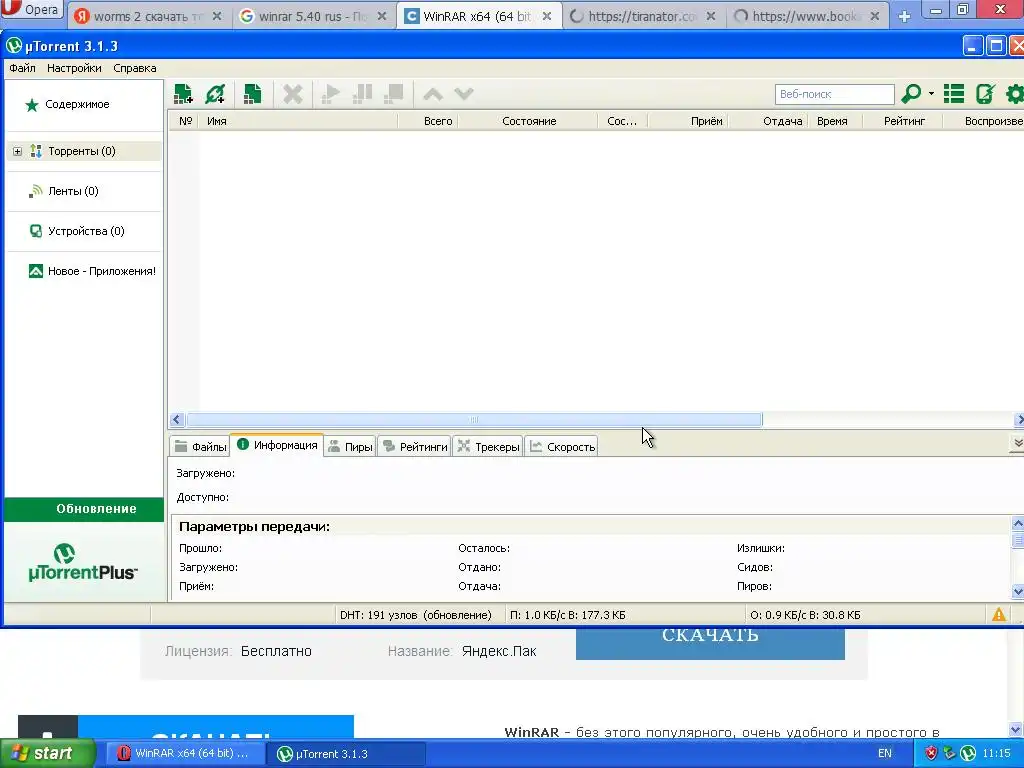Open the Preferences gear icon
This screenshot has width=1024, height=768.
1015,94
